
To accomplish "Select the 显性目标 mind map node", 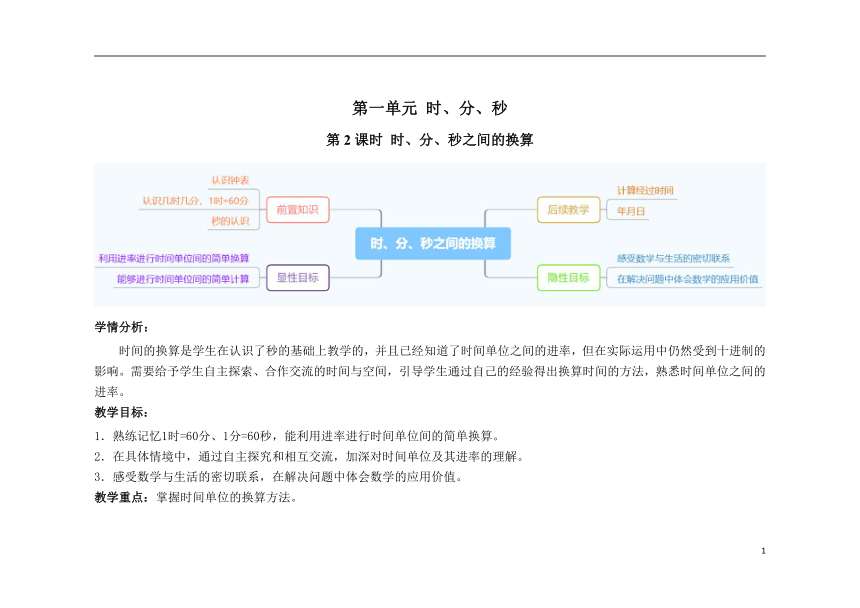I will pos(298,277).
